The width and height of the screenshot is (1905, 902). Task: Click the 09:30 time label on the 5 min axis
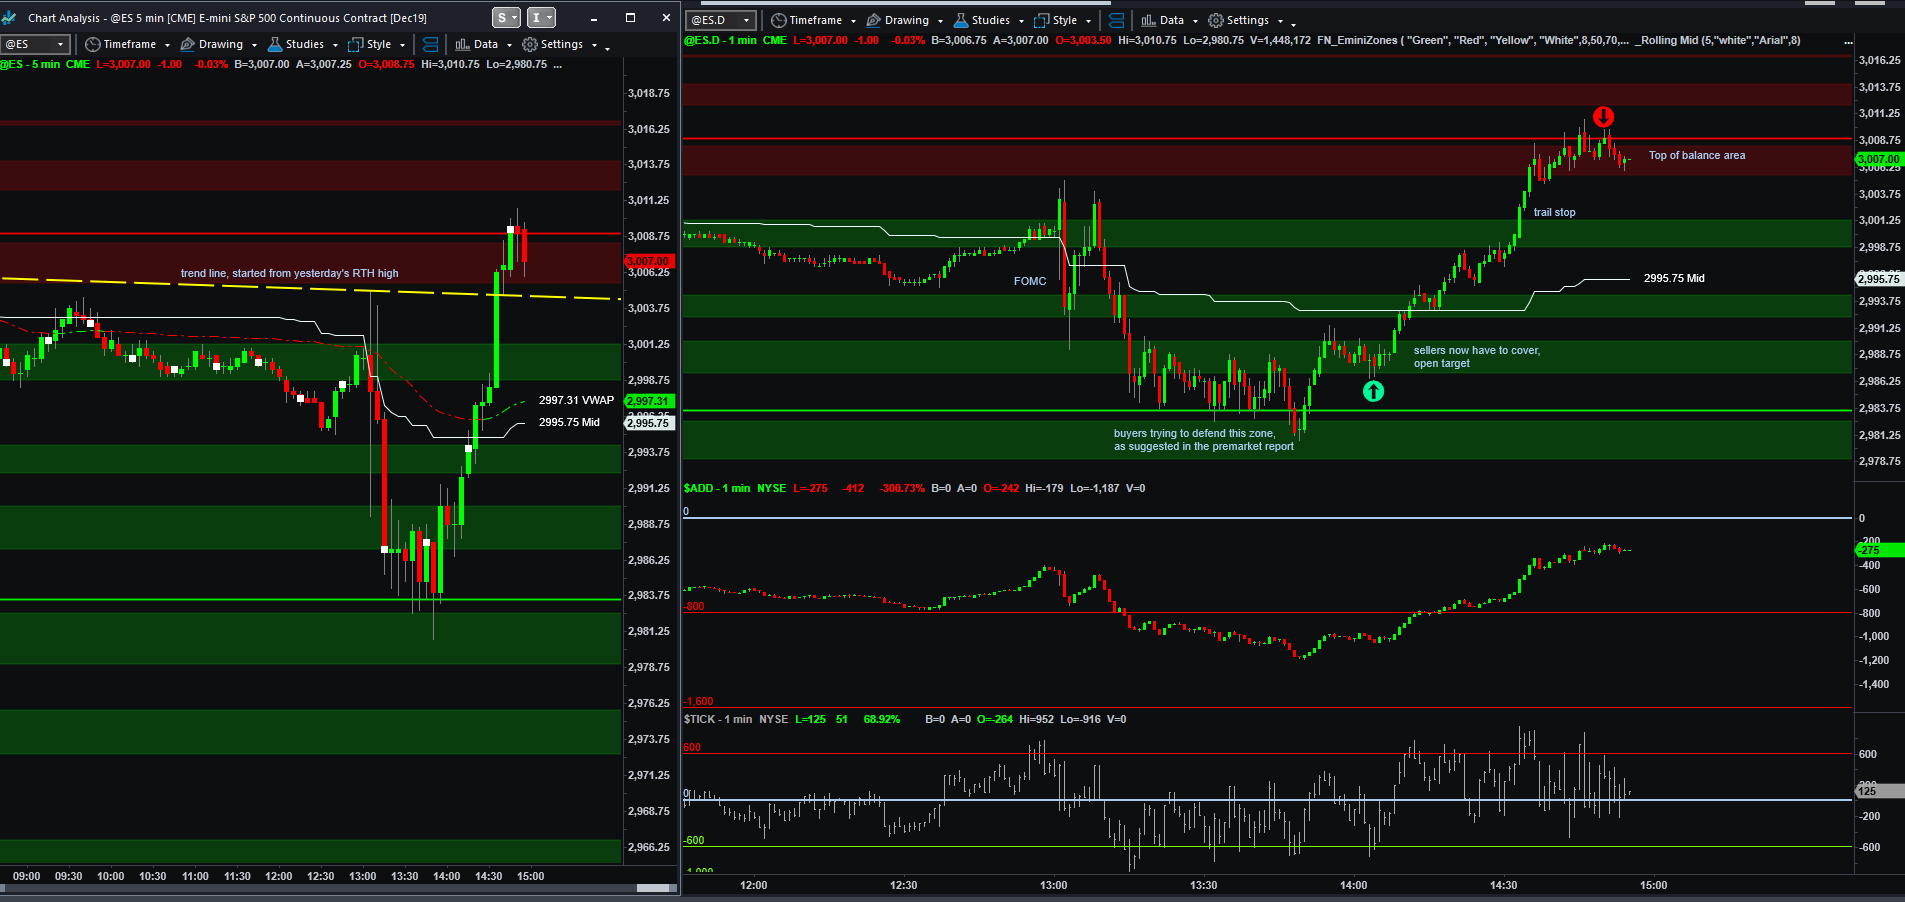click(x=68, y=876)
